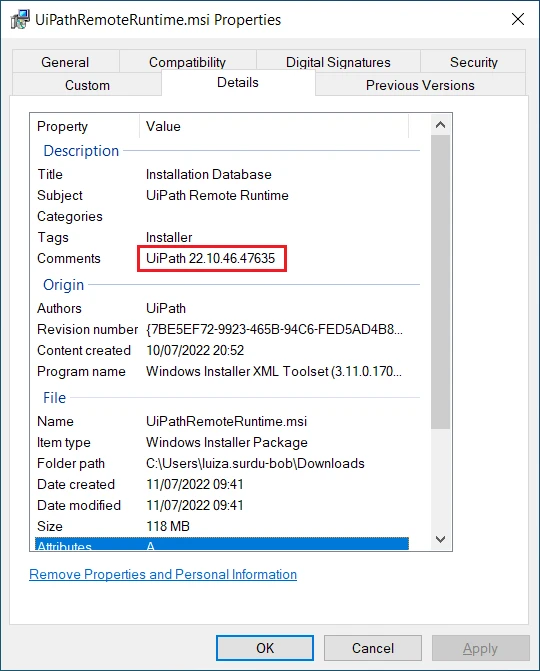This screenshot has height=671, width=540.
Task: Dismiss the dialog with Cancel
Action: click(x=373, y=648)
